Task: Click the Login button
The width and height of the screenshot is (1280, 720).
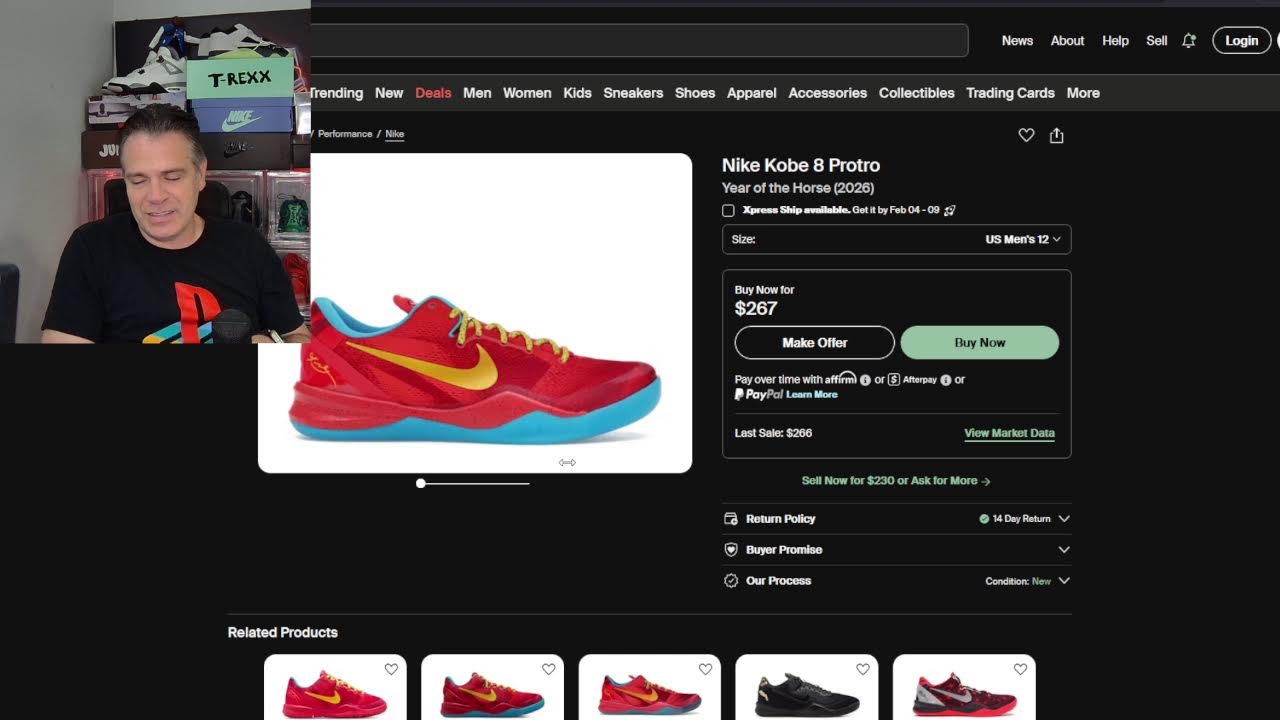Action: [1241, 41]
